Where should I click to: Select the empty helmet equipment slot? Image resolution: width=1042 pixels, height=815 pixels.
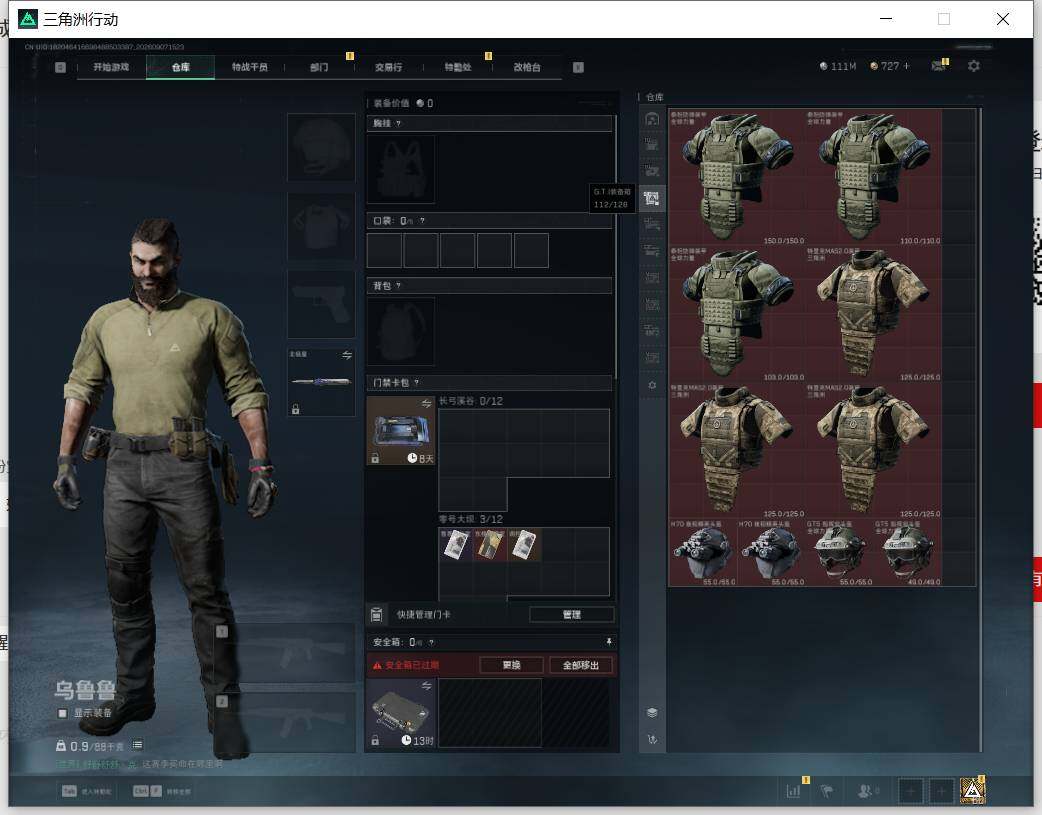pyautogui.click(x=321, y=147)
